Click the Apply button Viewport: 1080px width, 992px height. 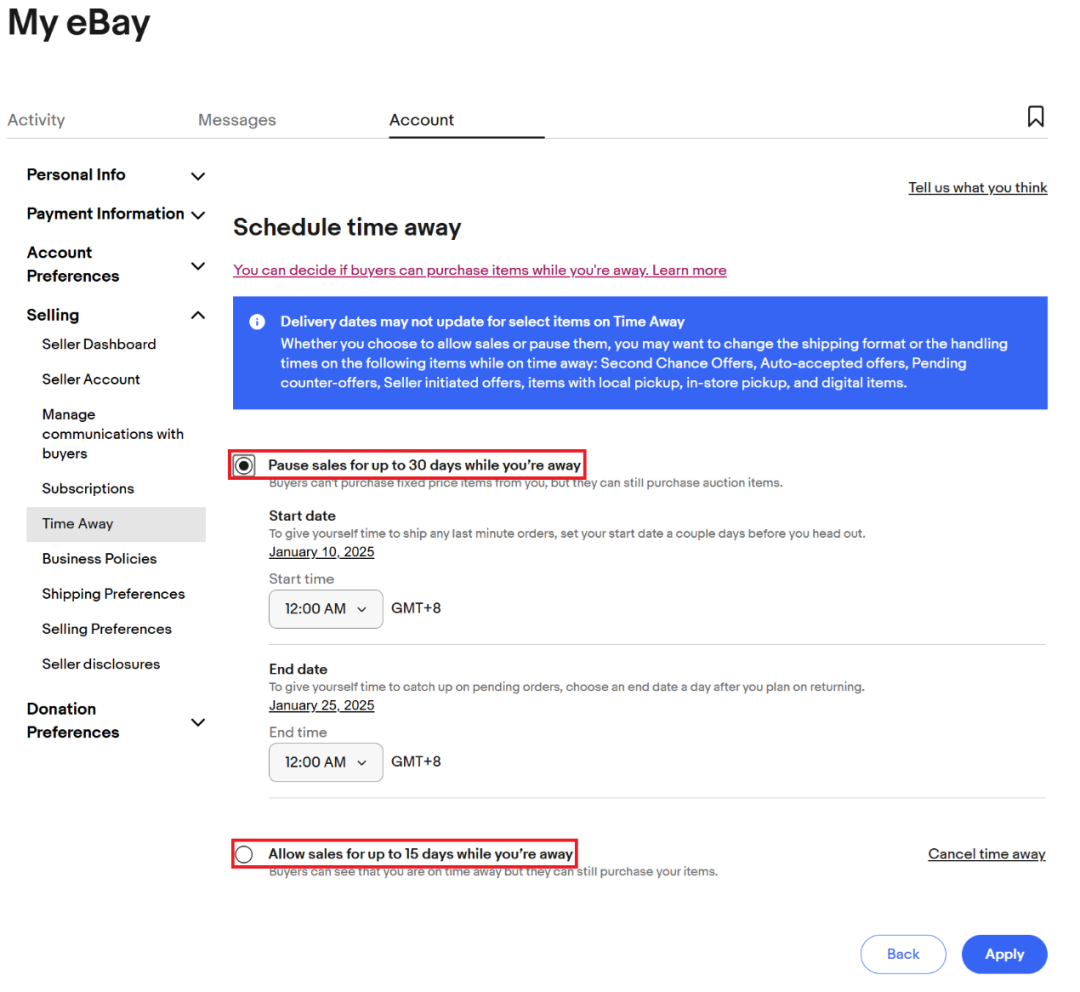1004,954
